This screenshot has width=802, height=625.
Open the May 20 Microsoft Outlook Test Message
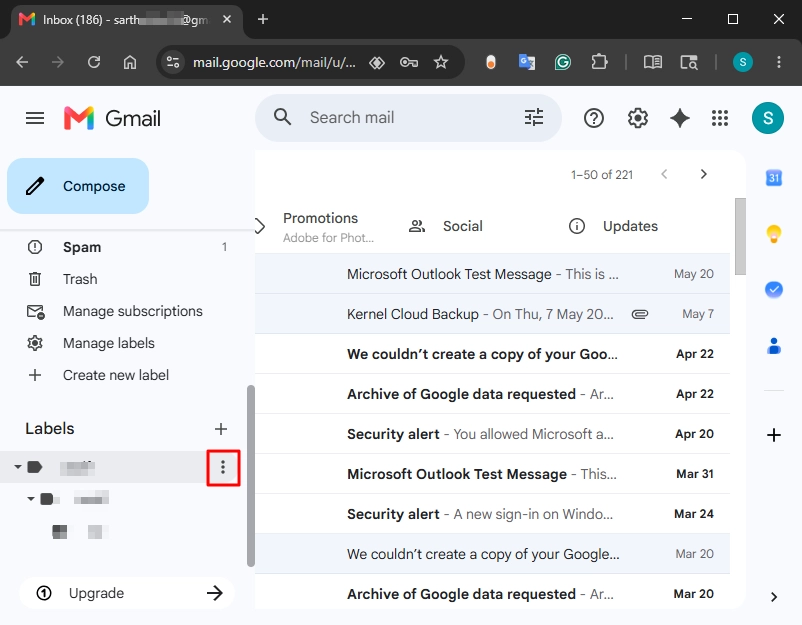[492, 274]
